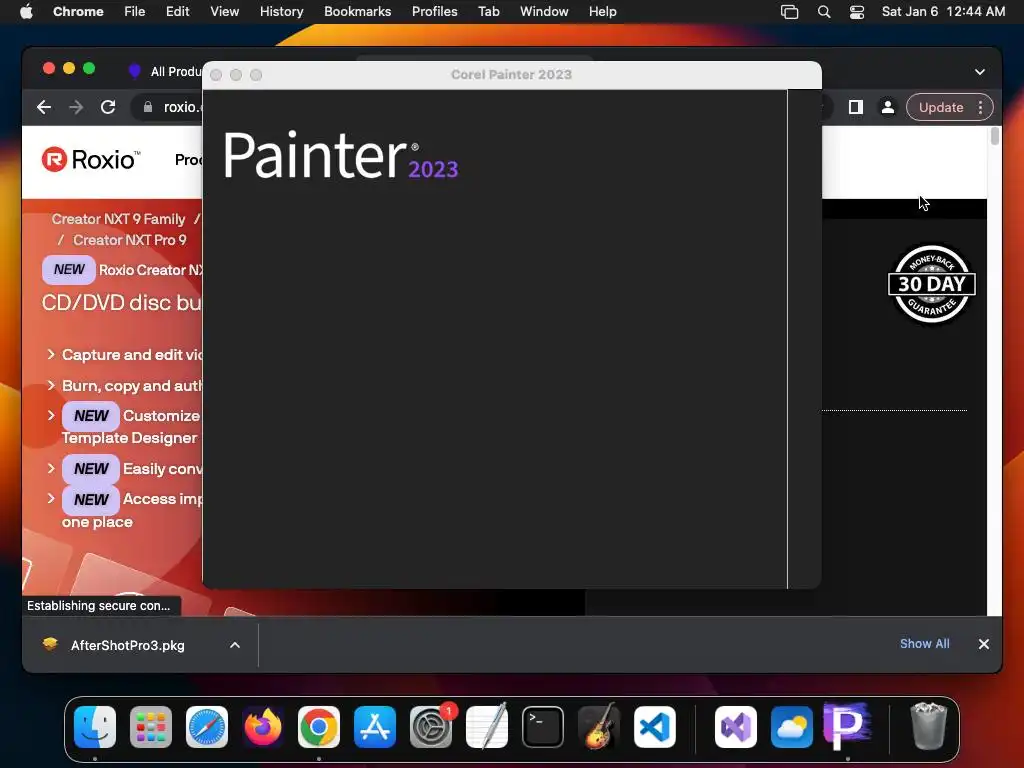Open the Edit menu

(178, 12)
